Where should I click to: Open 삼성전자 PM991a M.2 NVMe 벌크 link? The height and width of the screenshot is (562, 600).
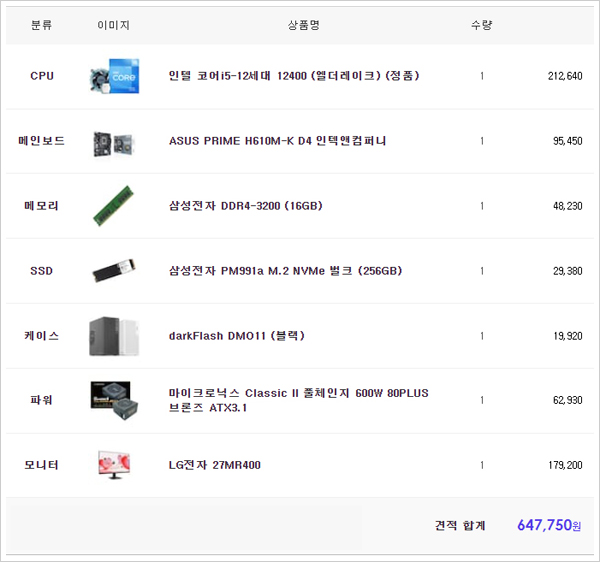pyautogui.click(x=285, y=271)
